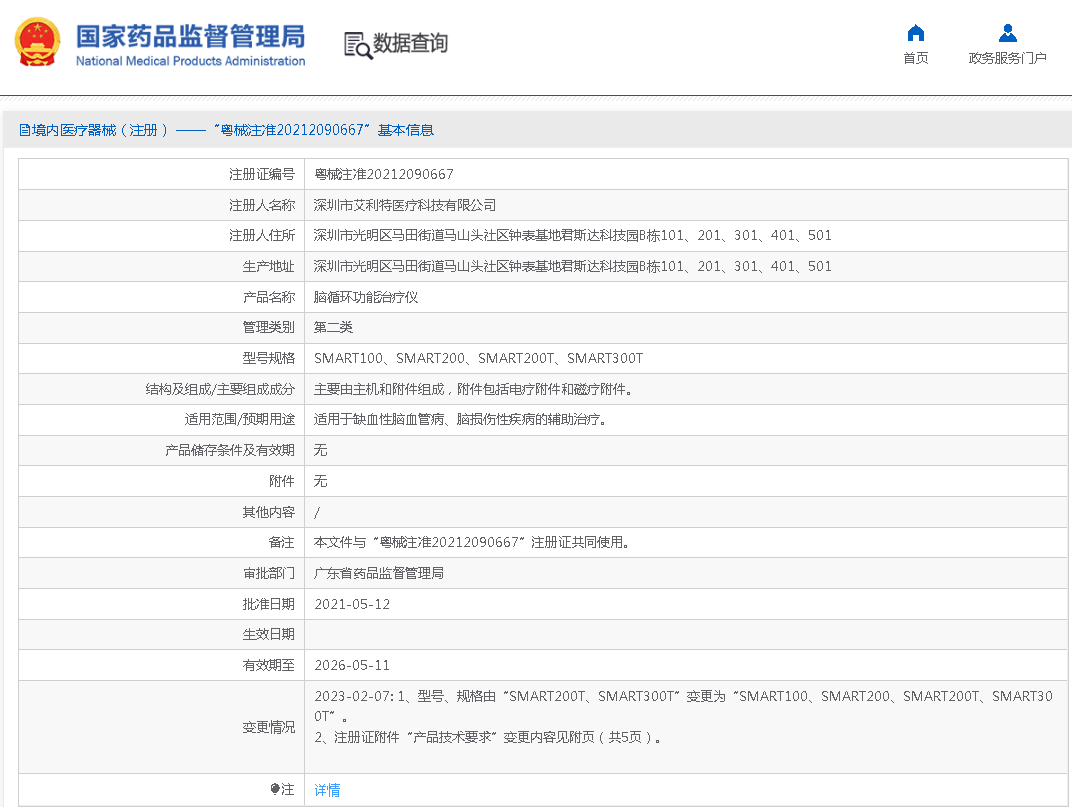This screenshot has height=807, width=1072.
Task: Open the 详情 link in 注 row
Action: tap(327, 790)
